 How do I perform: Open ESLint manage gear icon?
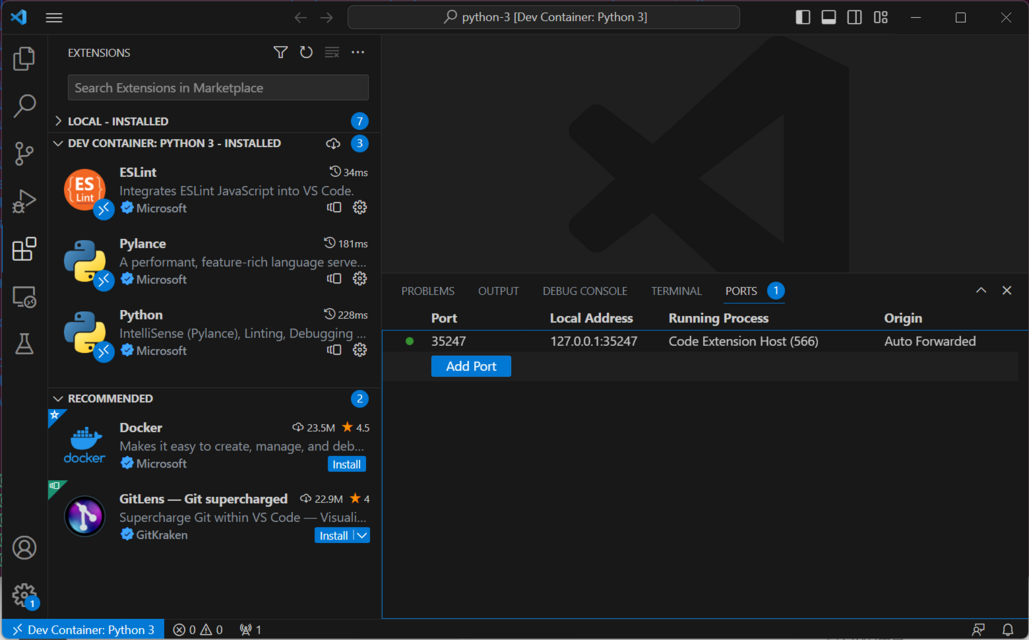click(x=360, y=208)
